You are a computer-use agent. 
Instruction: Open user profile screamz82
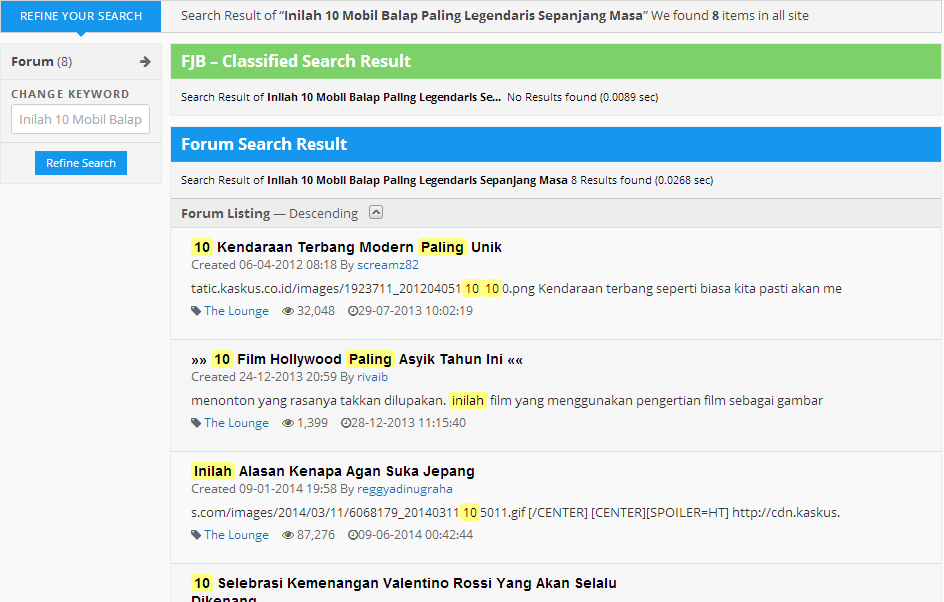point(388,265)
